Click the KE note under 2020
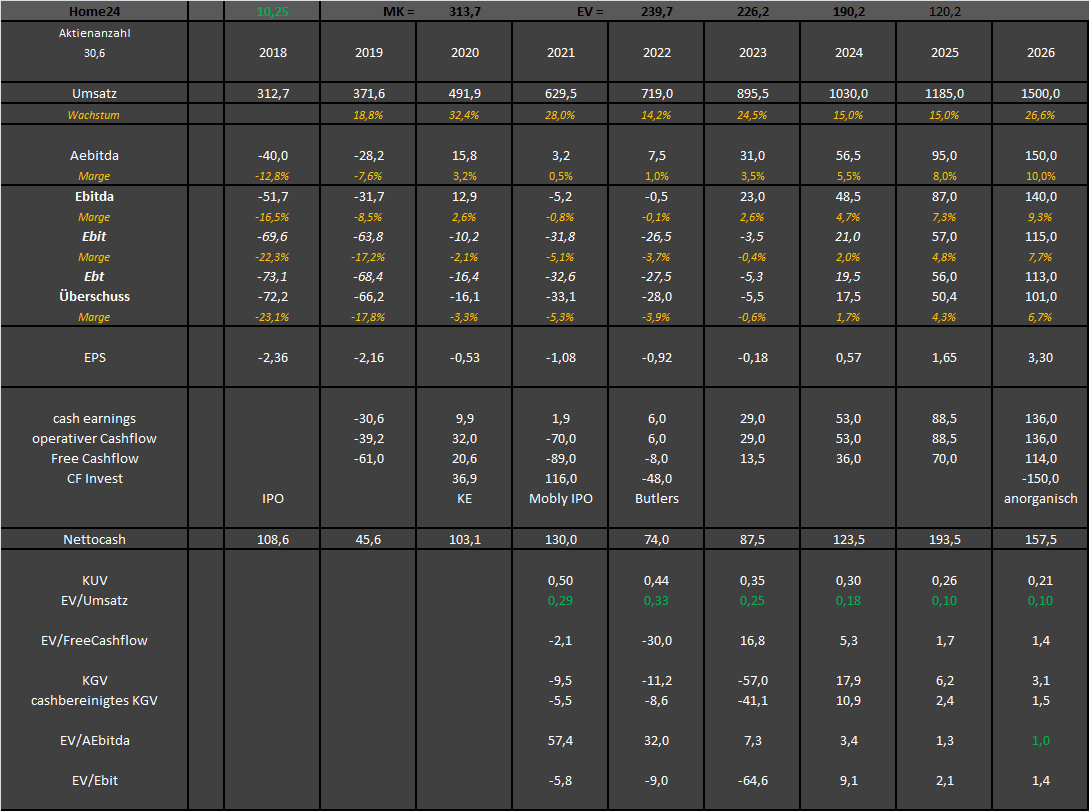Image resolution: width=1089 pixels, height=811 pixels. coord(465,499)
